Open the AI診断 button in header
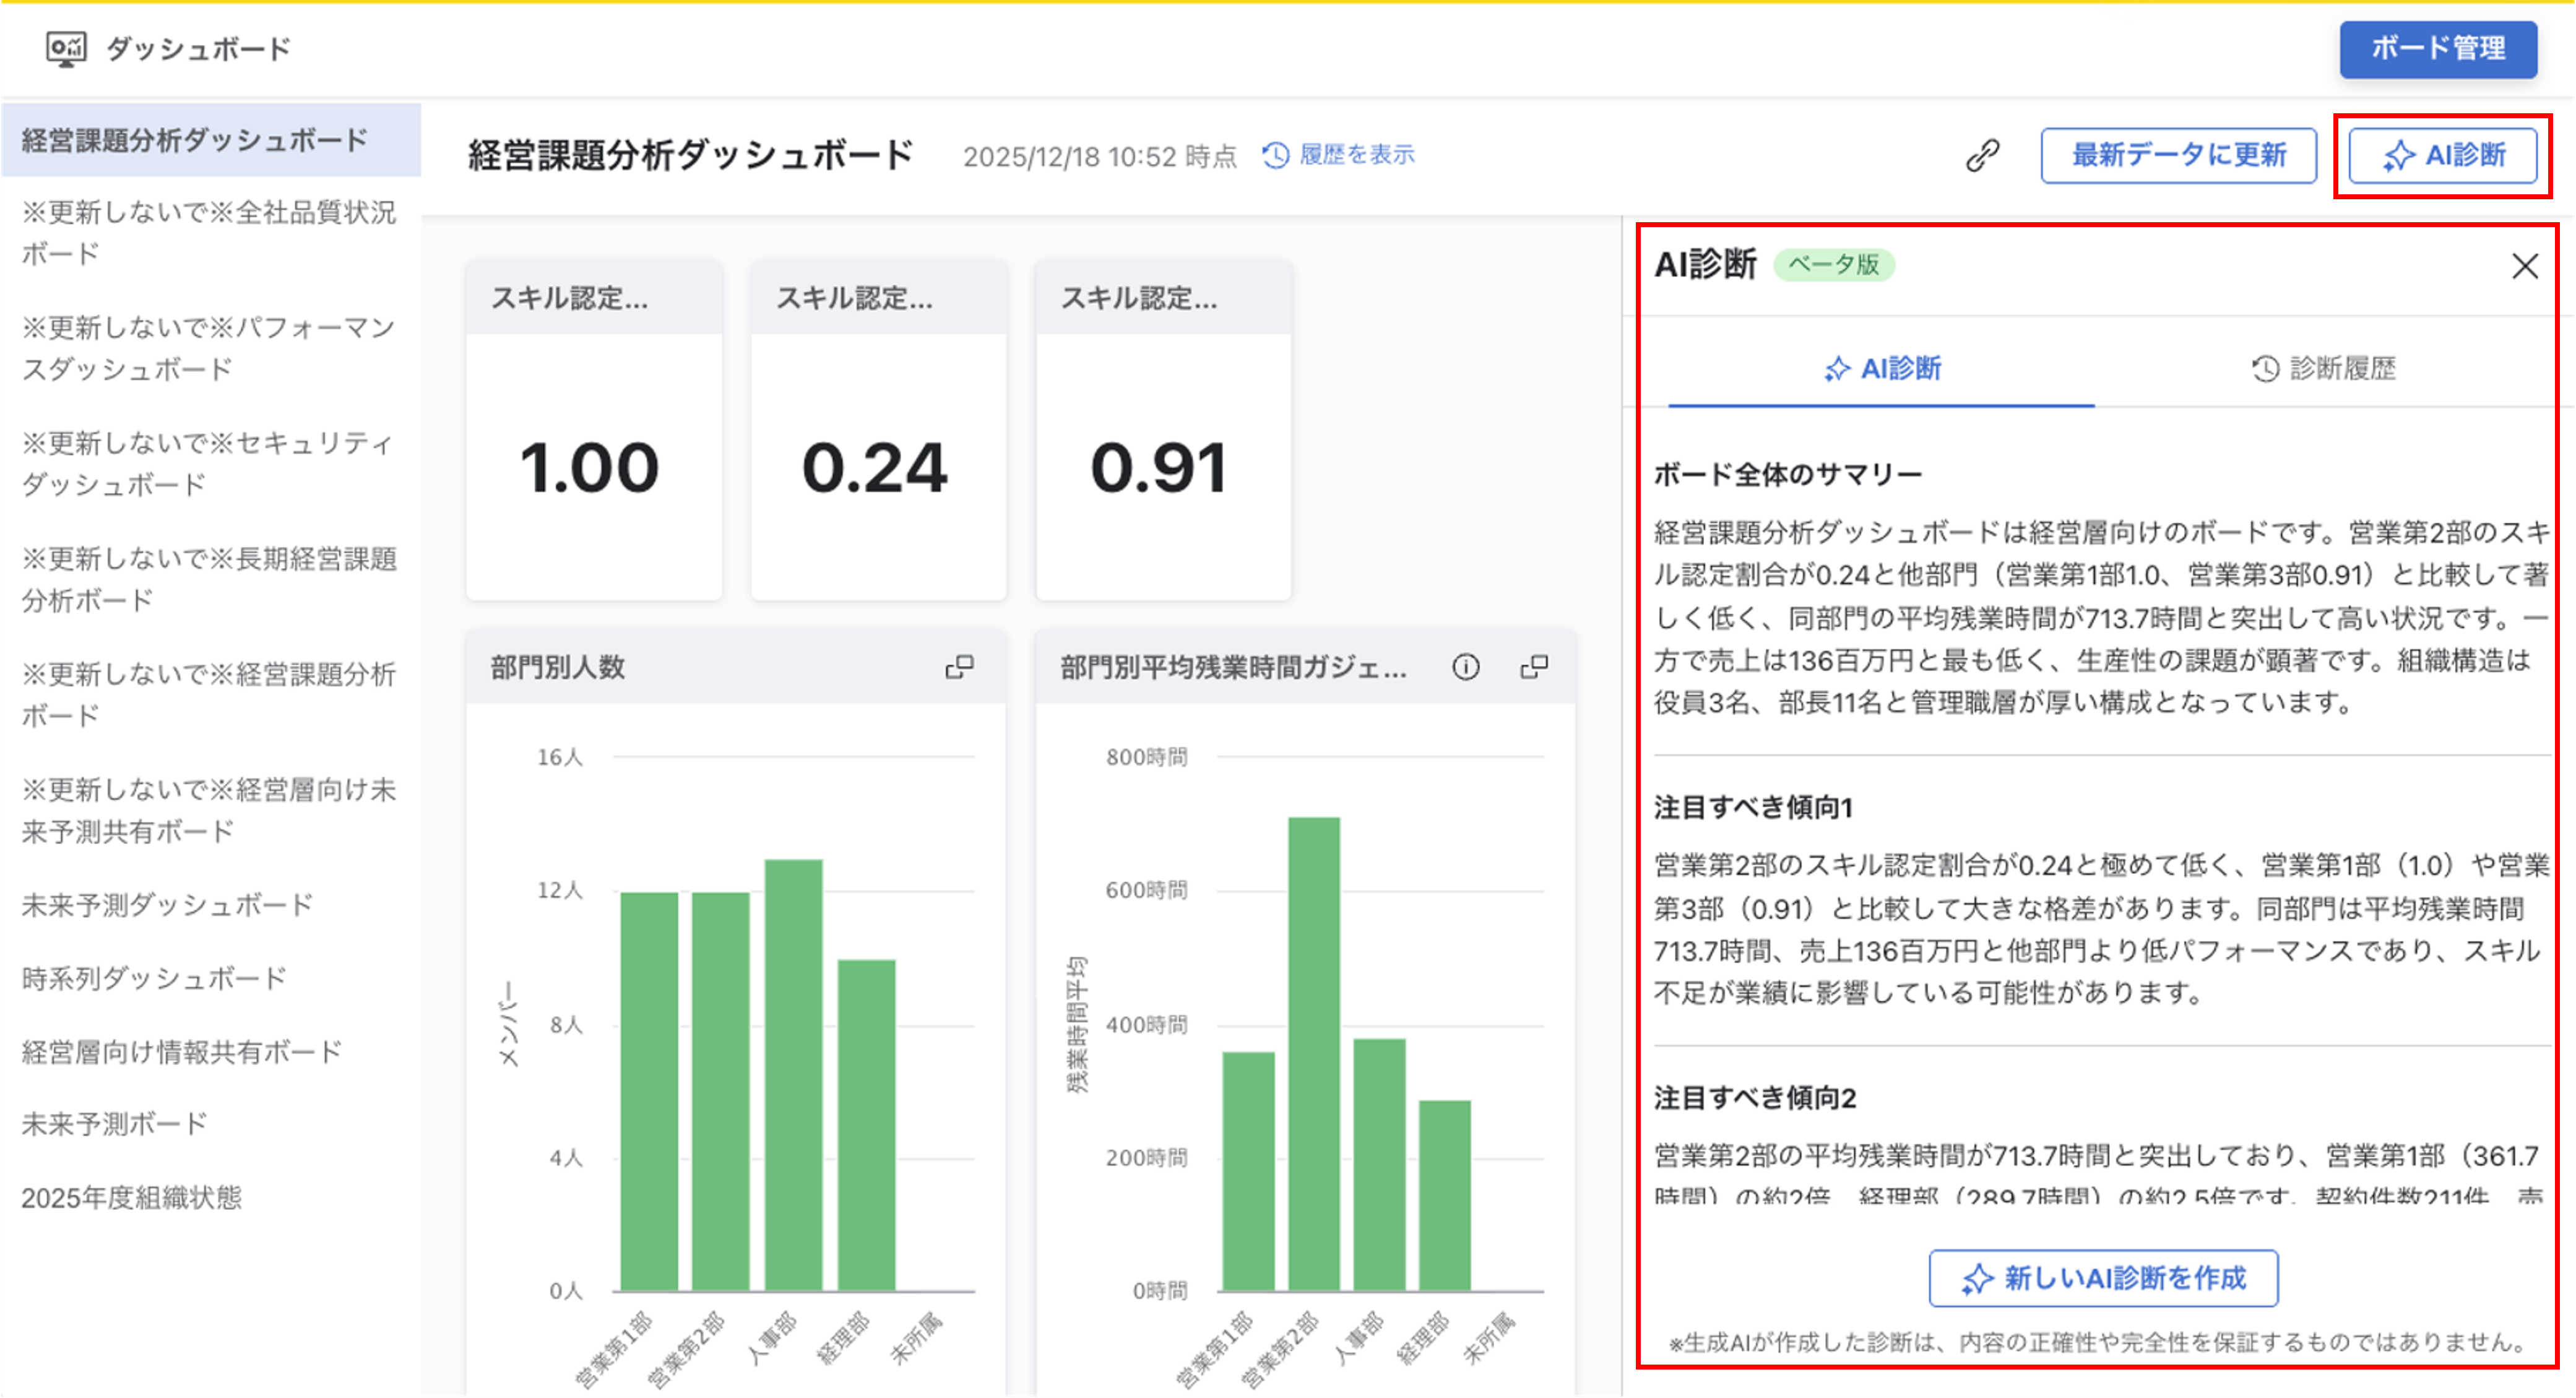Screen dimensions: 2576x1398 pyautogui.click(x=2442, y=156)
